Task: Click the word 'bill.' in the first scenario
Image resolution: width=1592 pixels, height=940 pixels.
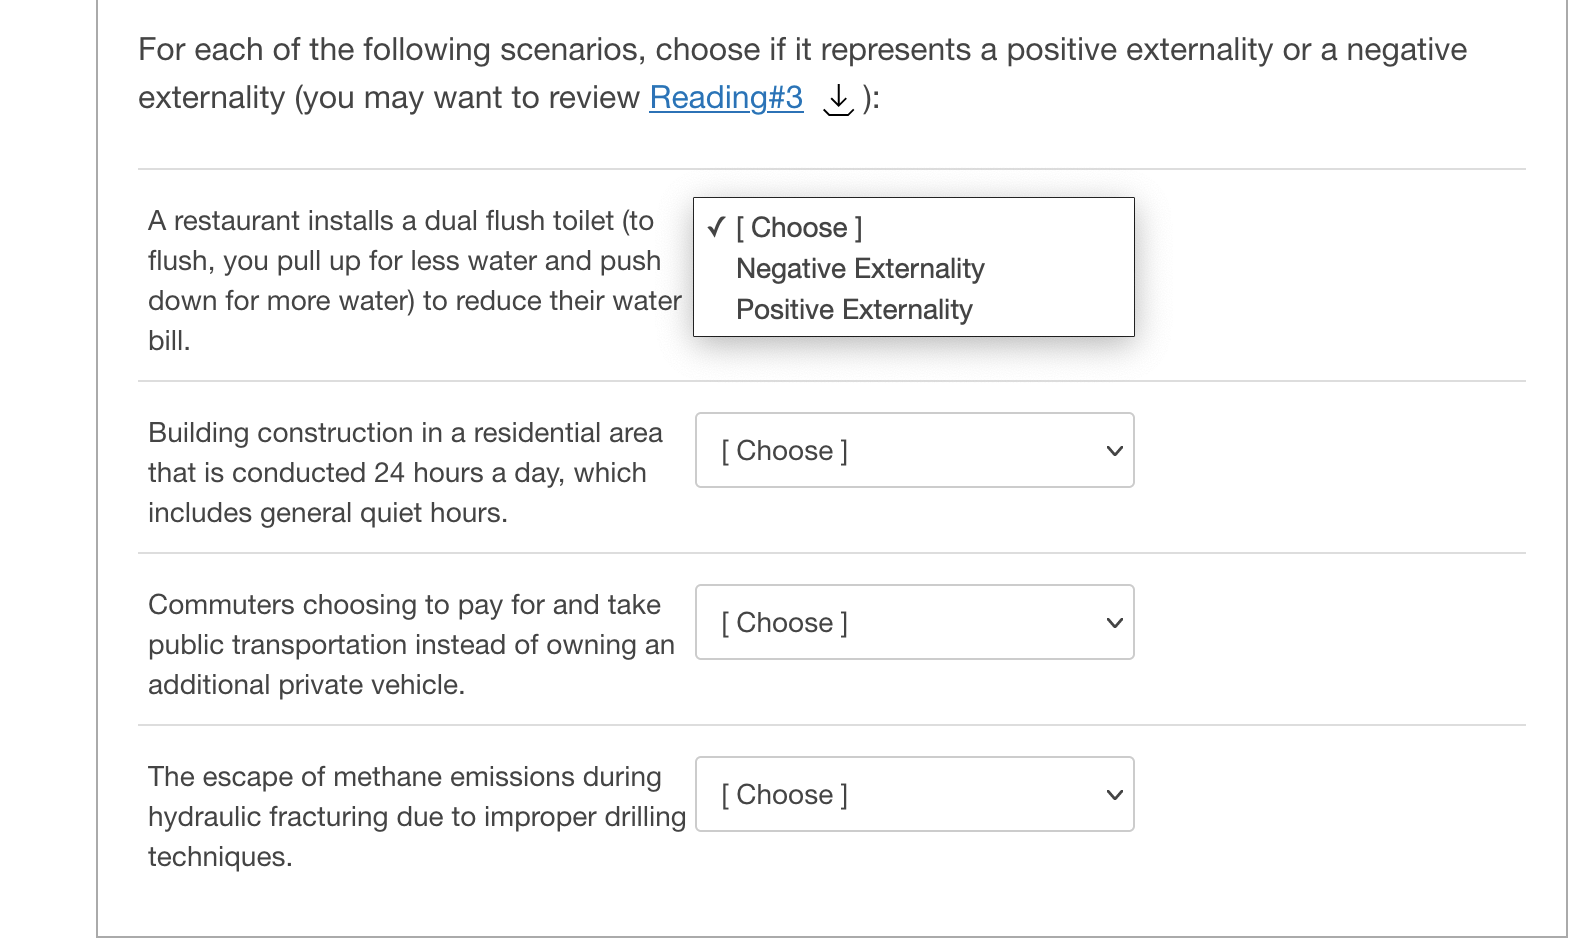Action: click(x=169, y=341)
